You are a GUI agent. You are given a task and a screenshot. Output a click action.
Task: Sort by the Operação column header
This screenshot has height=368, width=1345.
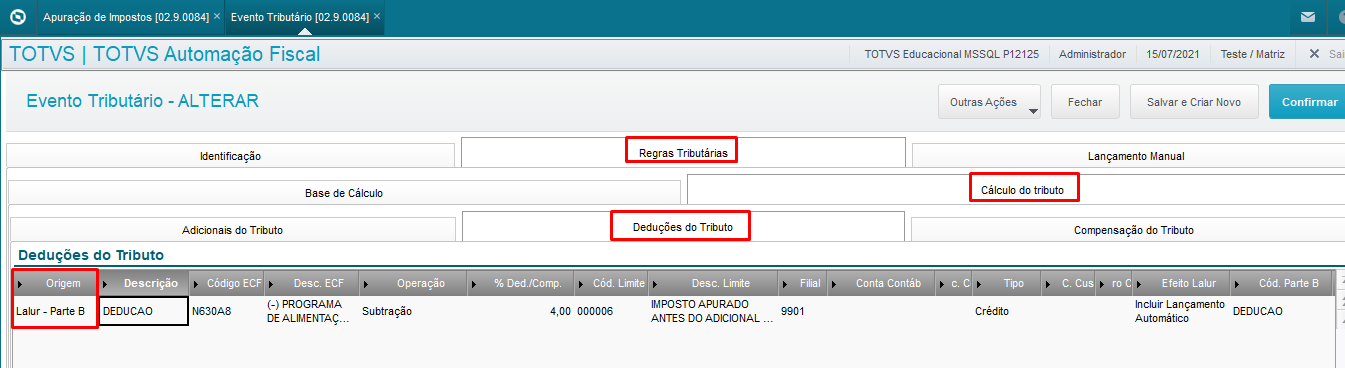(414, 283)
